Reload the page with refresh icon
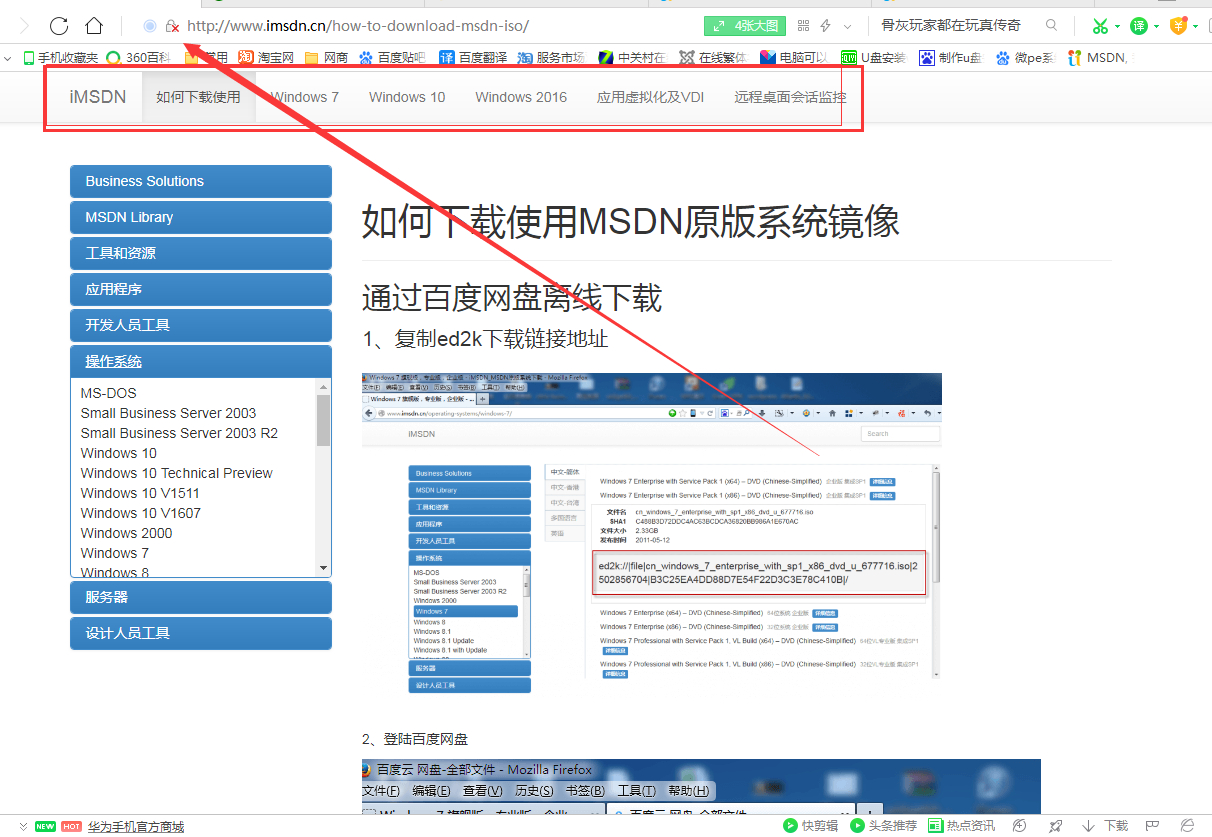1212x837 pixels. click(59, 26)
